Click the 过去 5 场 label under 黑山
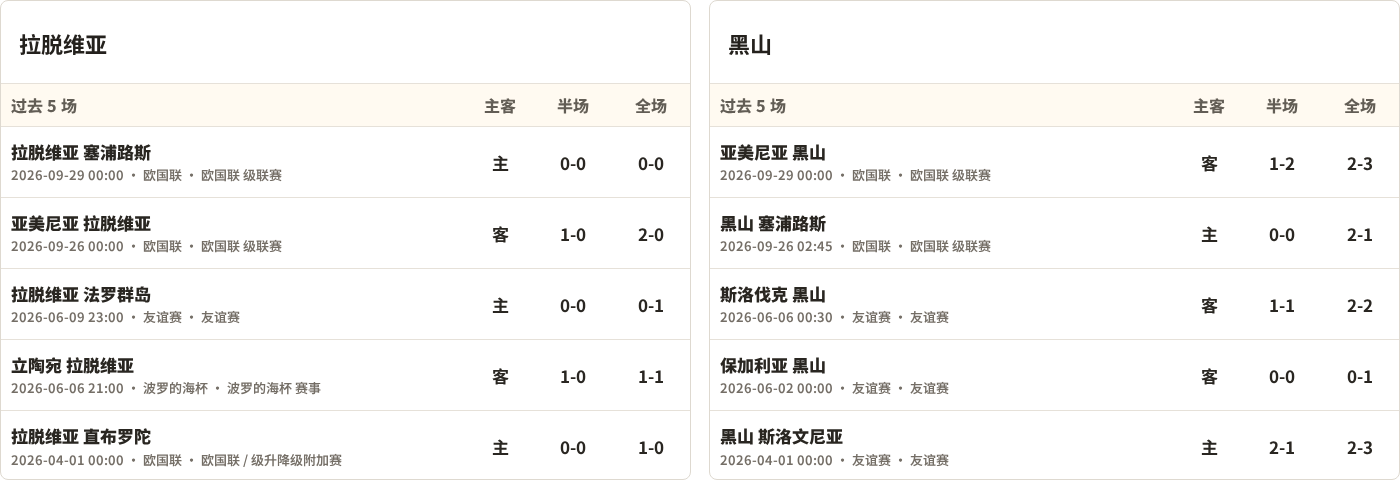Image resolution: width=1400 pixels, height=480 pixels. [x=753, y=106]
